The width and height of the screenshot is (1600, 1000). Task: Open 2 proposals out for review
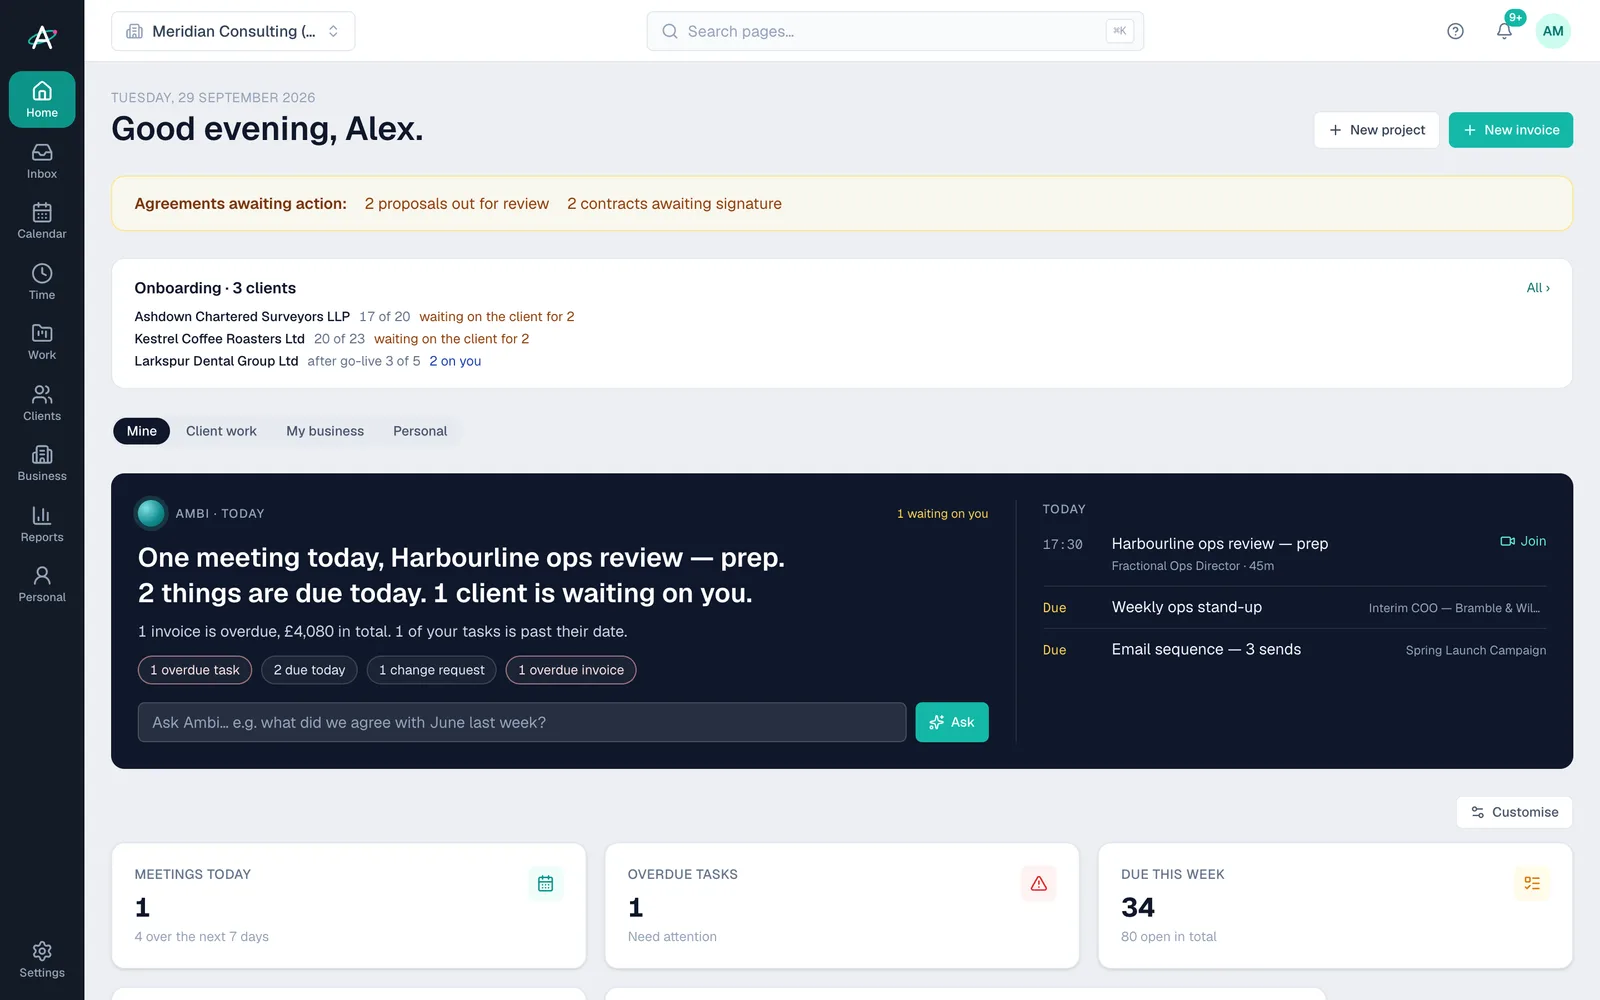click(x=457, y=204)
